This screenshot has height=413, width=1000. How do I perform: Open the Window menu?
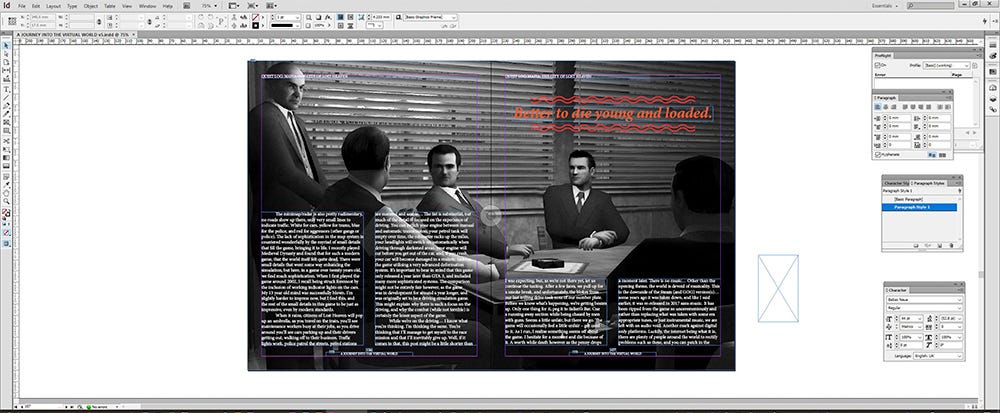tap(147, 6)
